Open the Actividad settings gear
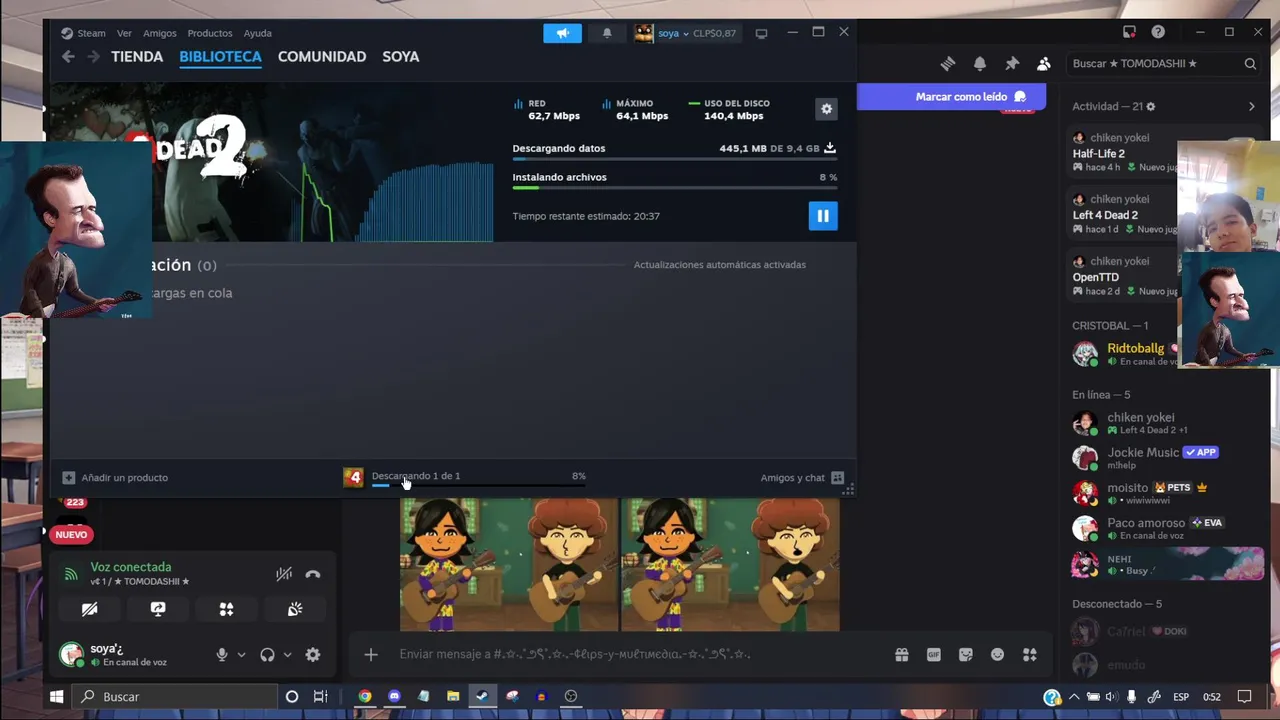Image resolution: width=1280 pixels, height=720 pixels. [x=1151, y=107]
